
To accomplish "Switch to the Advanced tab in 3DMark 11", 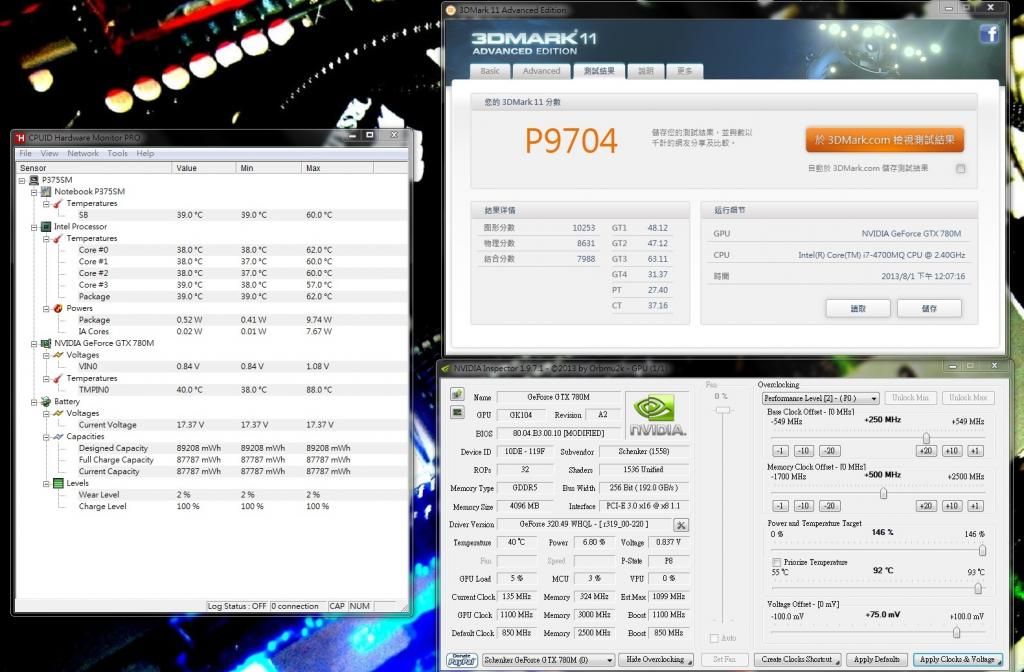I will pyautogui.click(x=541, y=71).
